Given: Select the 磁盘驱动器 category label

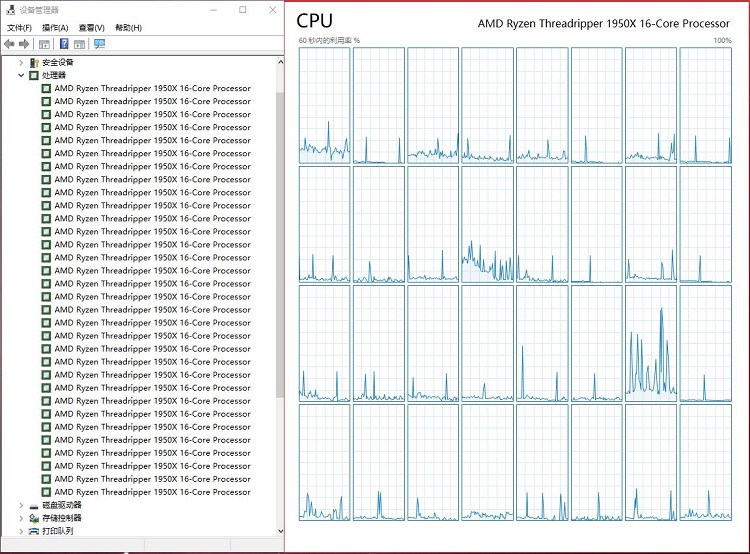Looking at the screenshot, I should pyautogui.click(x=62, y=505).
